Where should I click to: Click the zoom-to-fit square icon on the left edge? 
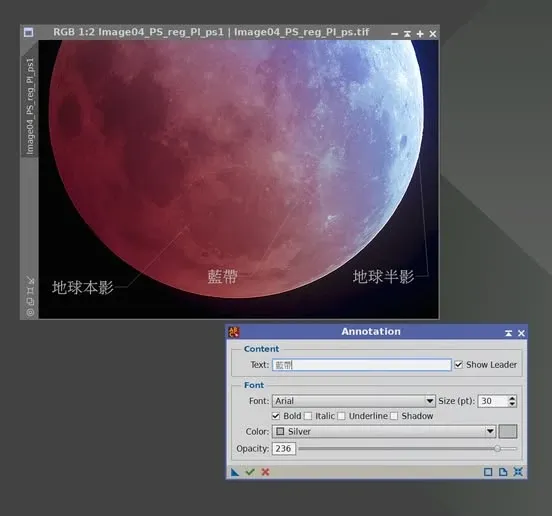click(30, 291)
